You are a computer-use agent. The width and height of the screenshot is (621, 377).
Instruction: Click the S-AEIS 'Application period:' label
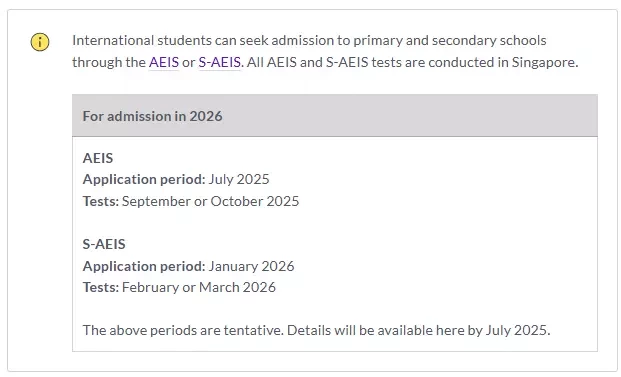(144, 266)
